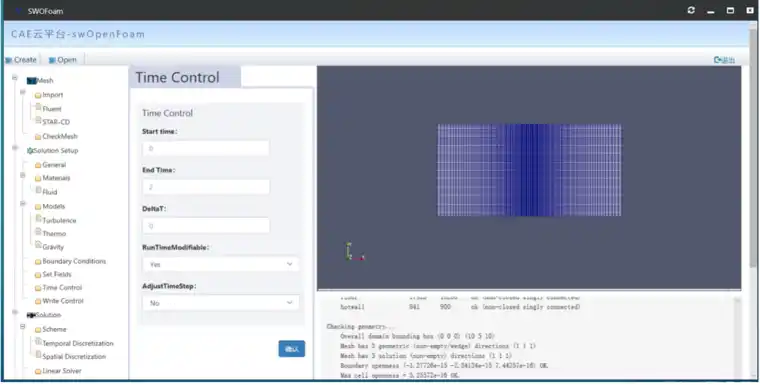Click the blue confirm button
This screenshot has width=760, height=385.
[x=292, y=349]
